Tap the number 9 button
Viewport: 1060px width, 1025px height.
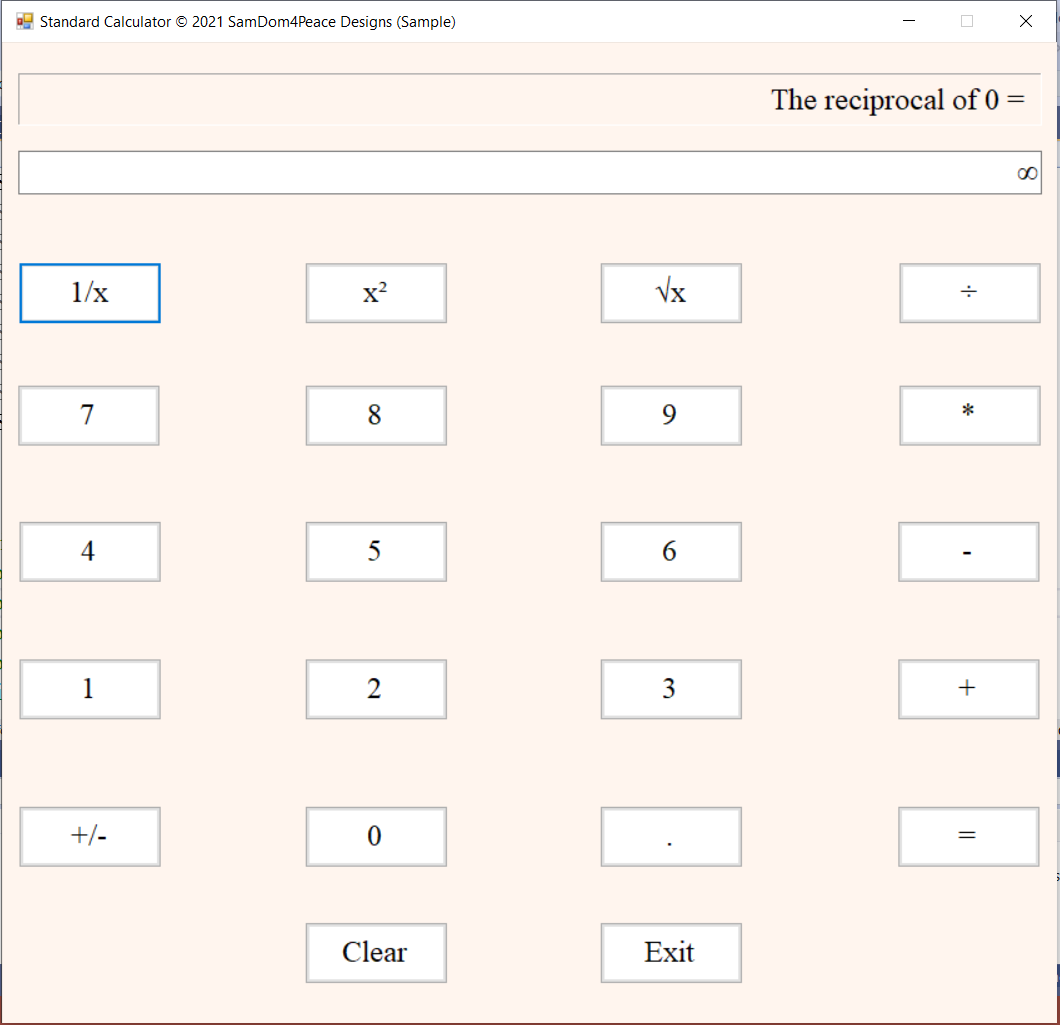coord(670,415)
